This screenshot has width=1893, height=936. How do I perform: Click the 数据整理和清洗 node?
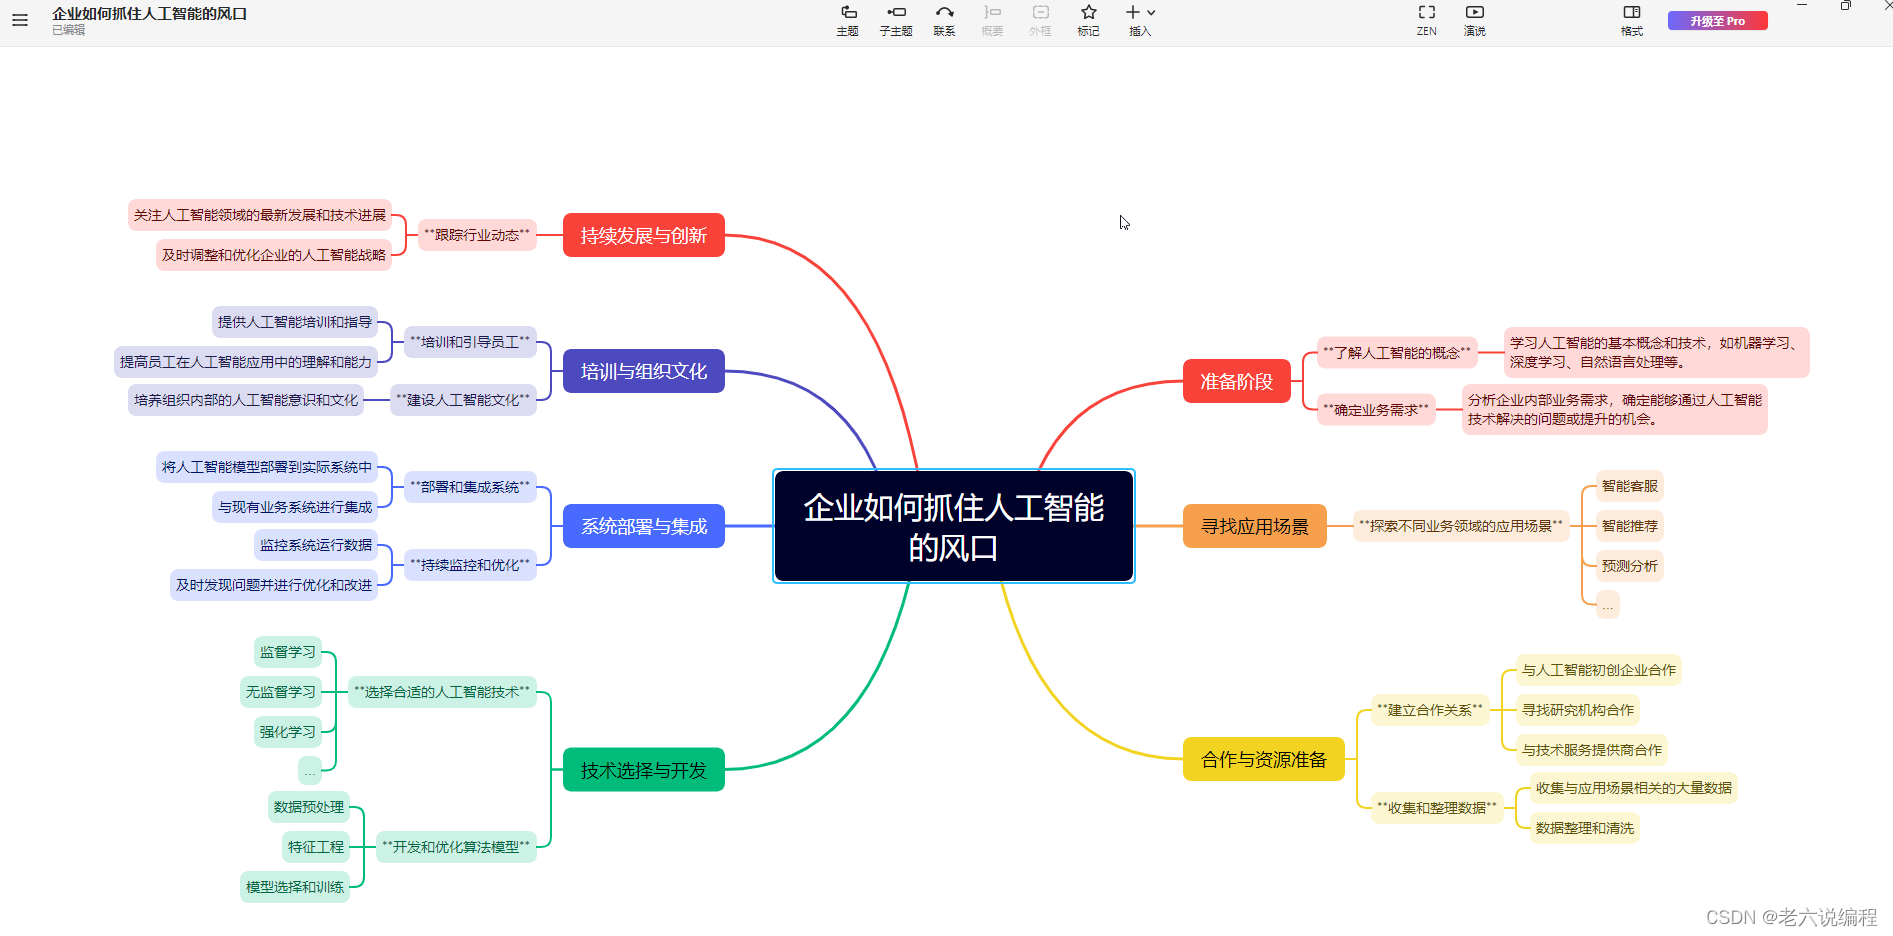(x=1585, y=828)
